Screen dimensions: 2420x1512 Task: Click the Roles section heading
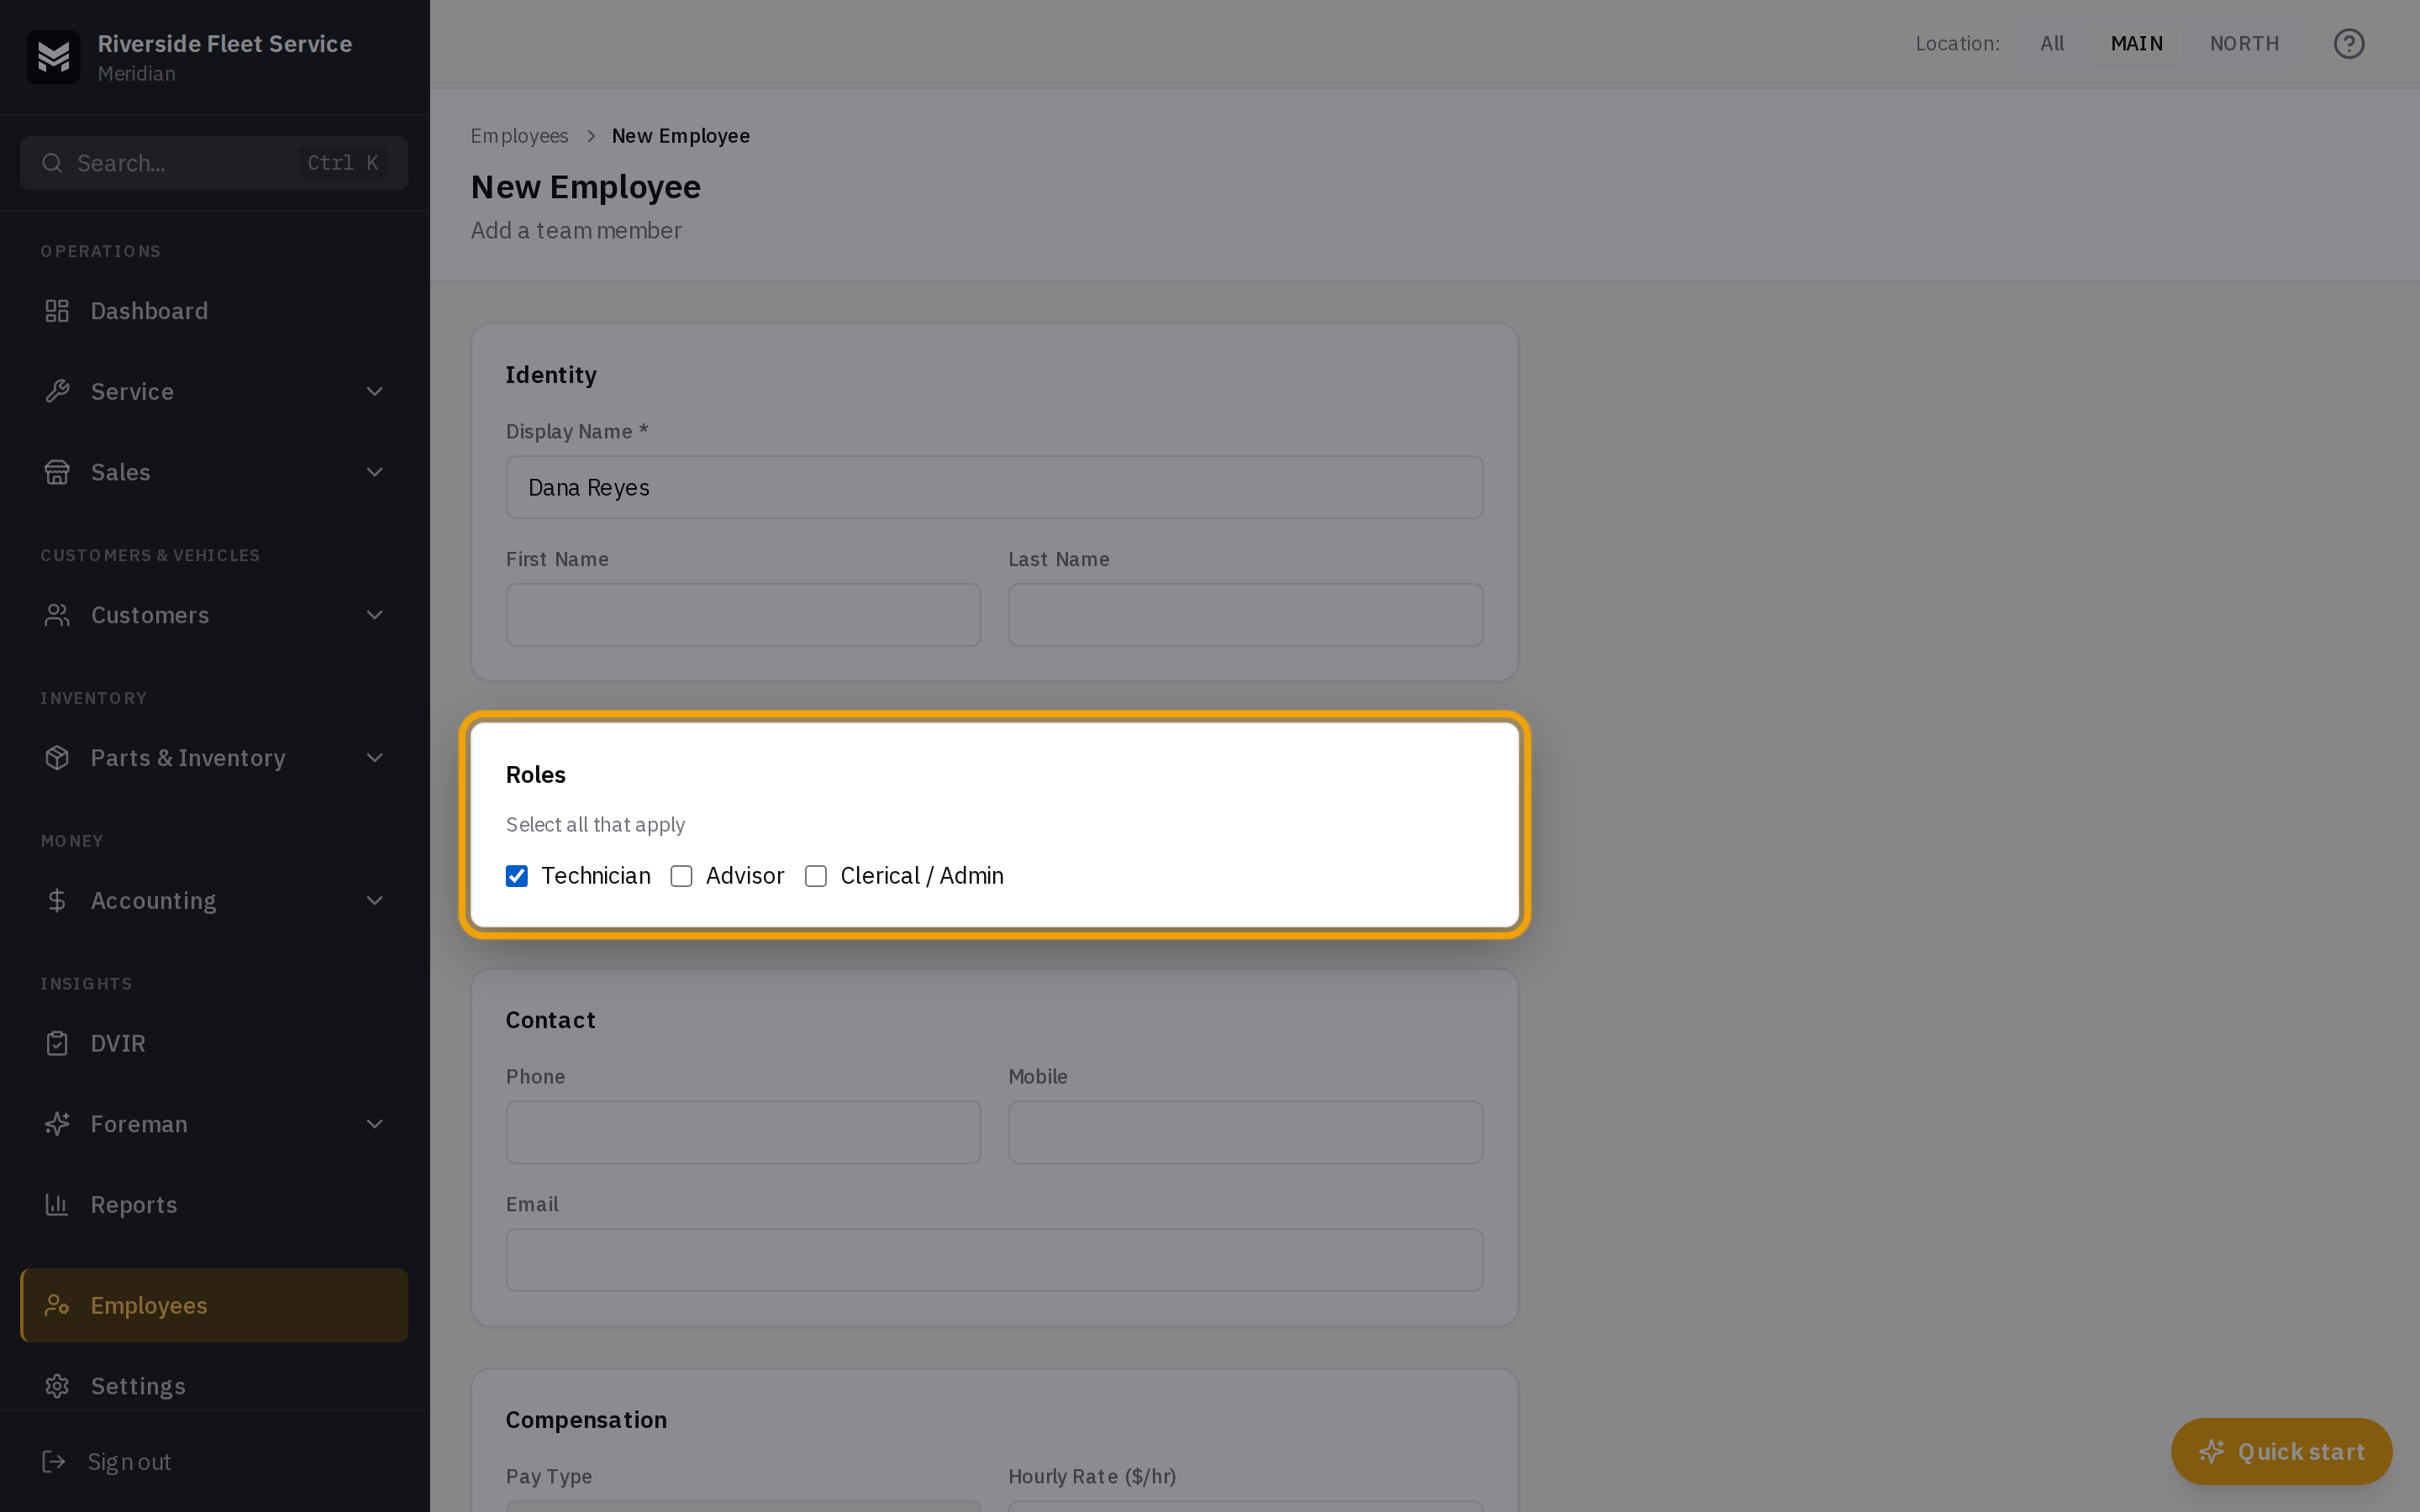point(536,775)
